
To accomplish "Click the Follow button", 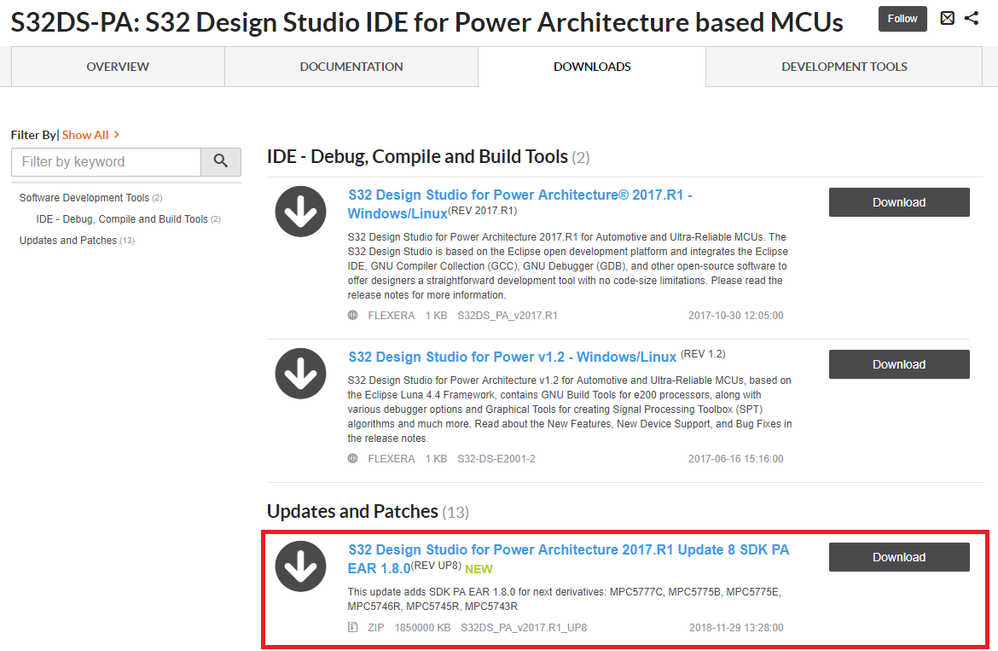I will coord(903,19).
